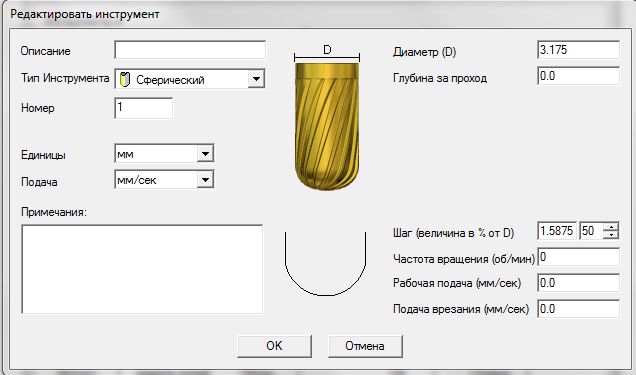Click the tool tip profile outline drawing
This screenshot has height=375, width=636.
coord(326,264)
